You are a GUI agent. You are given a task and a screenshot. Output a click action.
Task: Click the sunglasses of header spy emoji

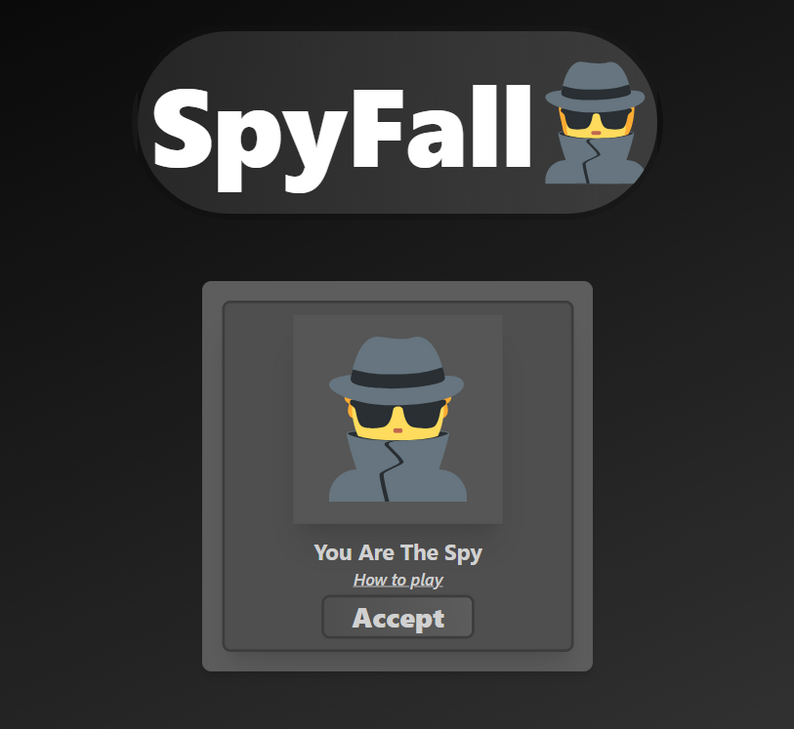[x=596, y=119]
